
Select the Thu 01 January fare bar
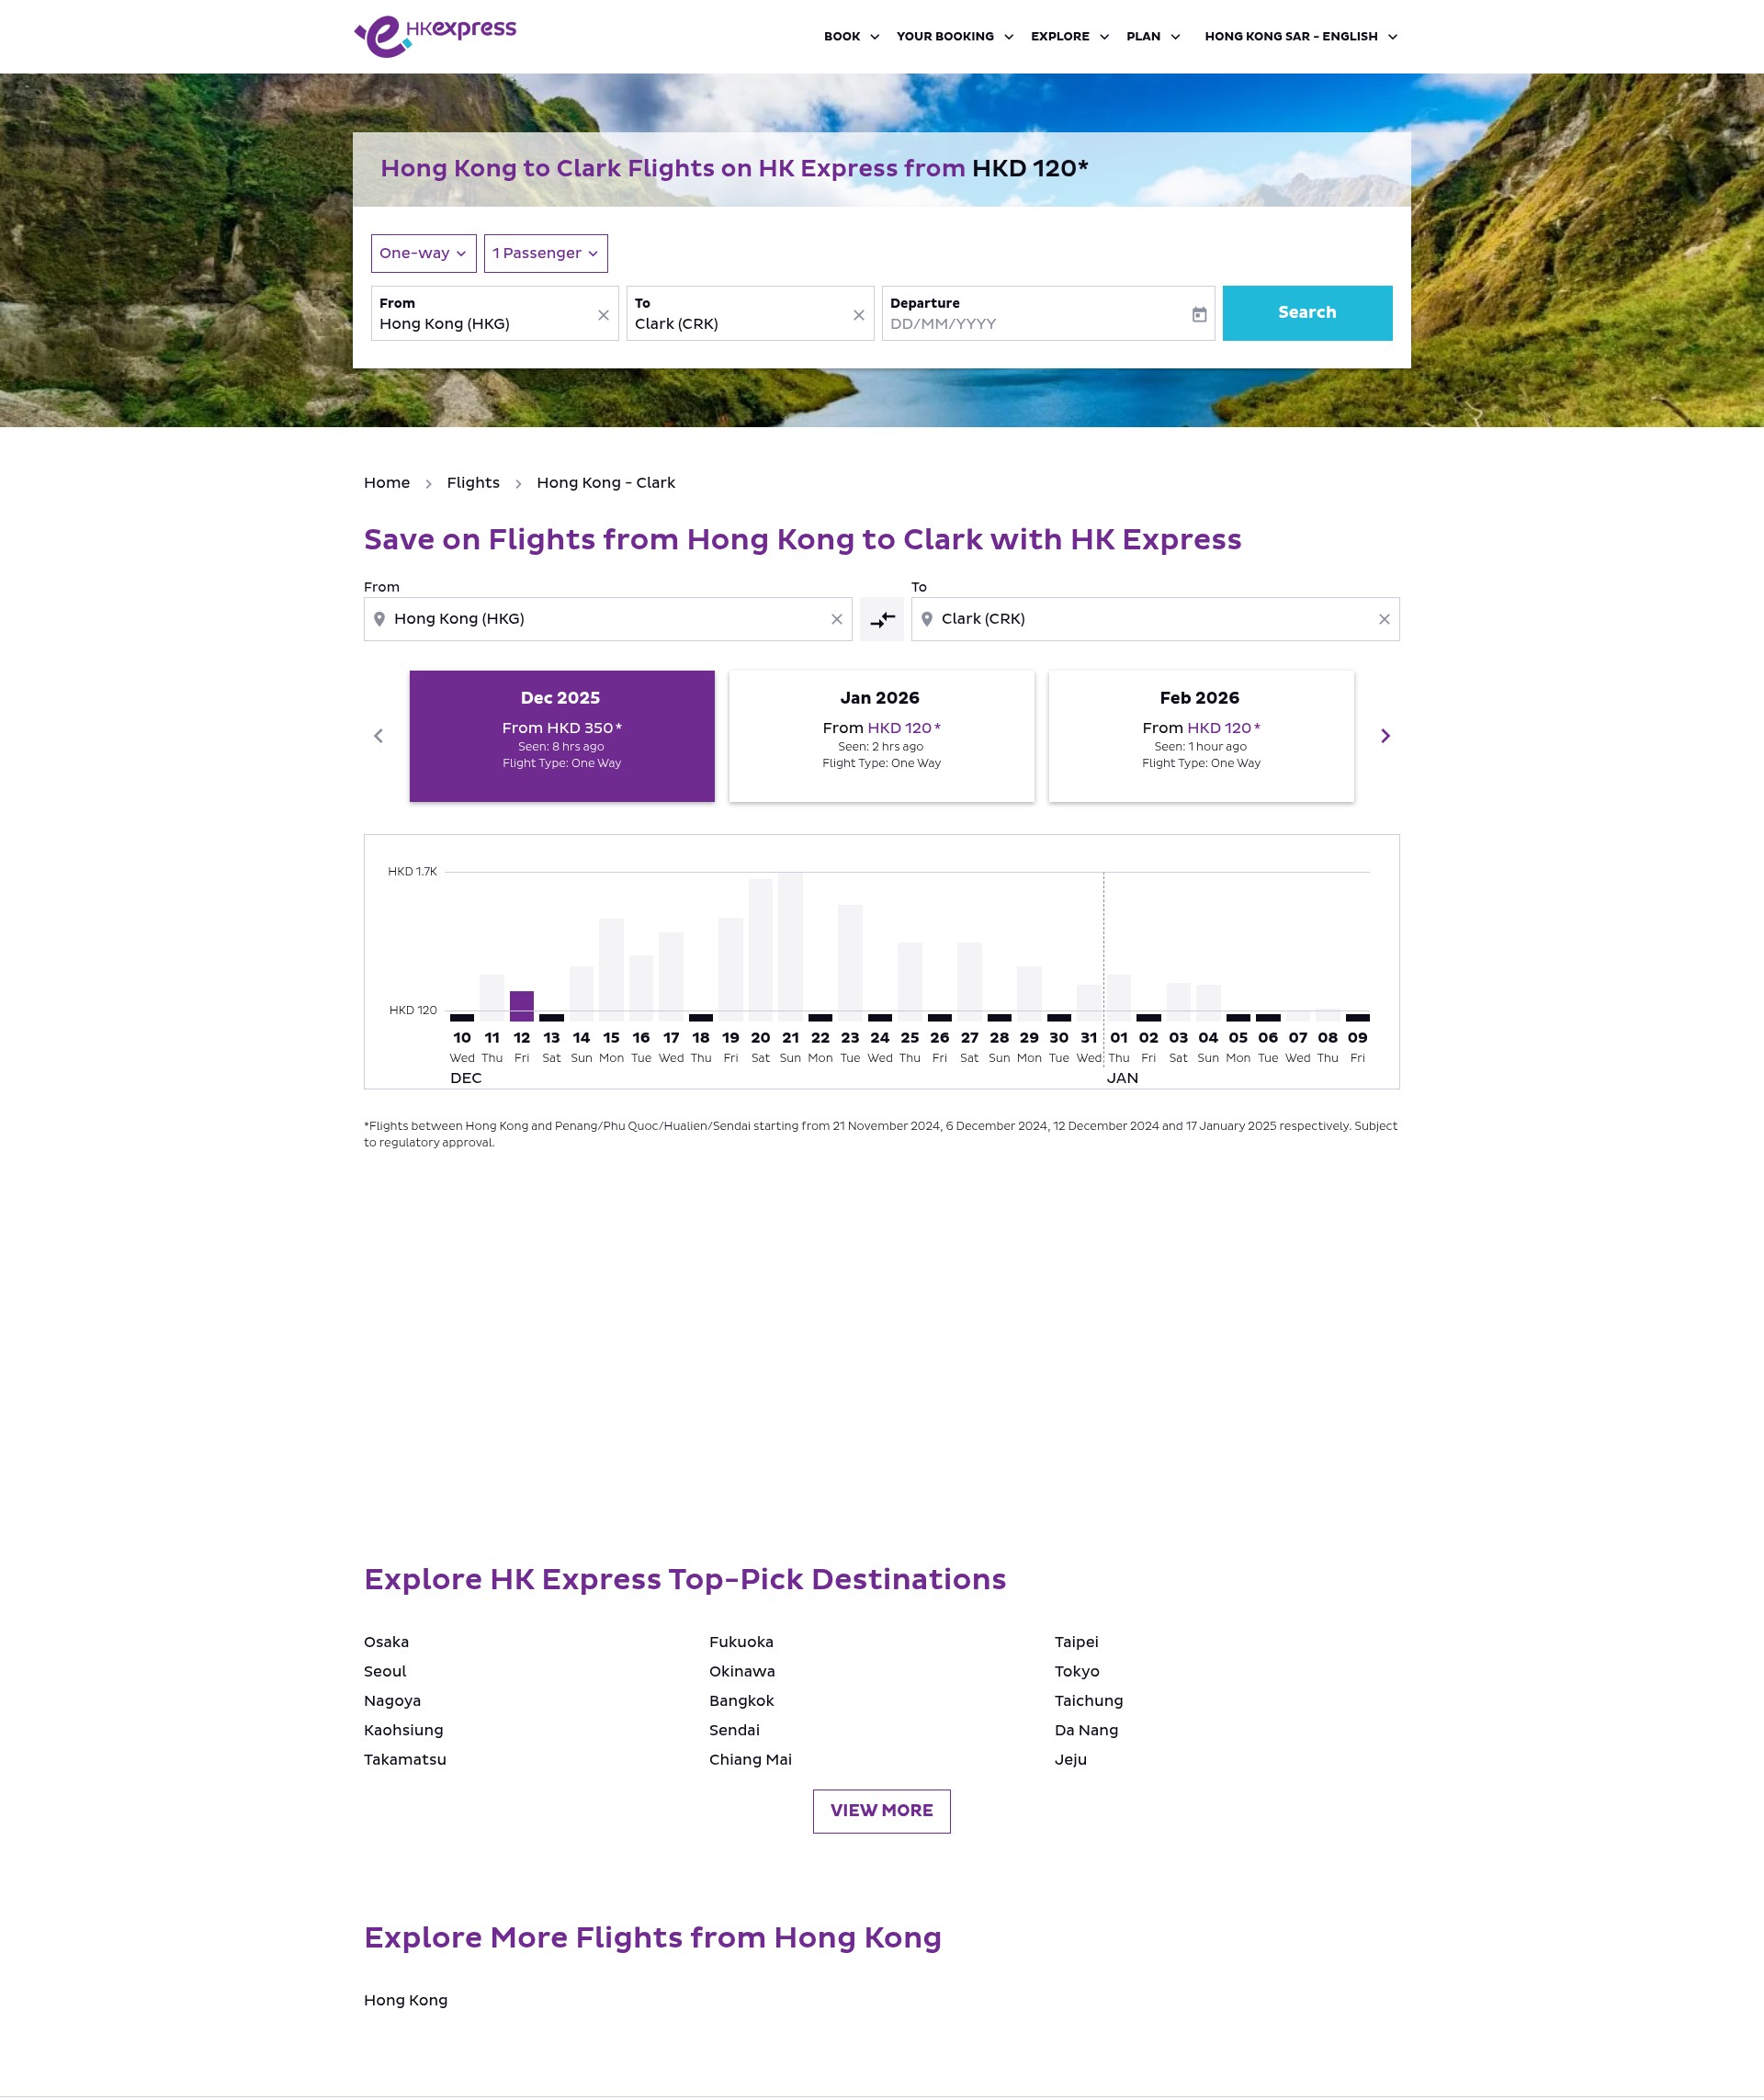(1119, 997)
